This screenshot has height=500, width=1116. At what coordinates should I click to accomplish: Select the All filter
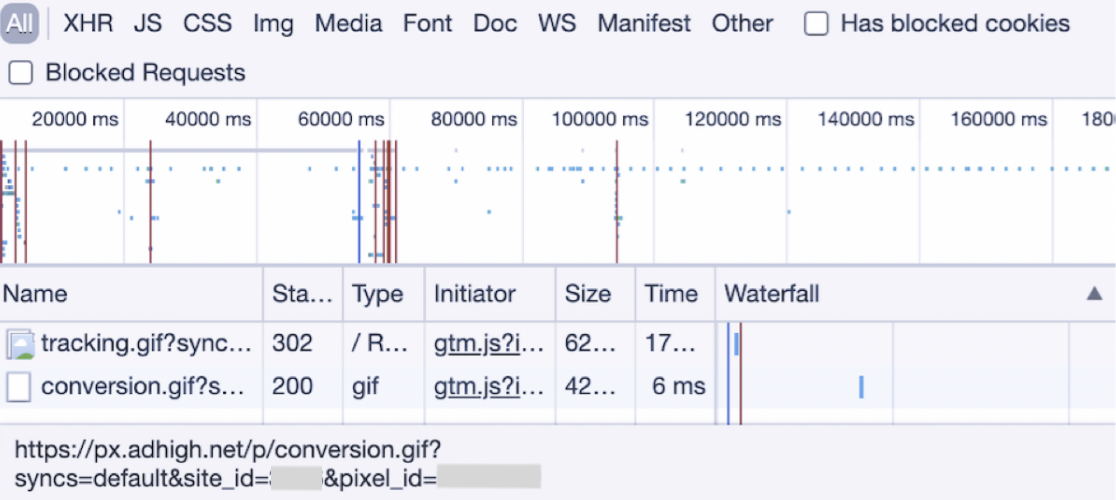click(20, 24)
